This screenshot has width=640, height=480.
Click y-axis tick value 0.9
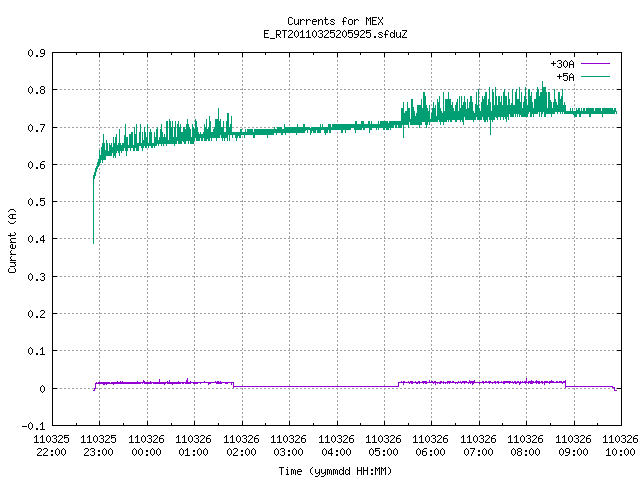(37, 53)
